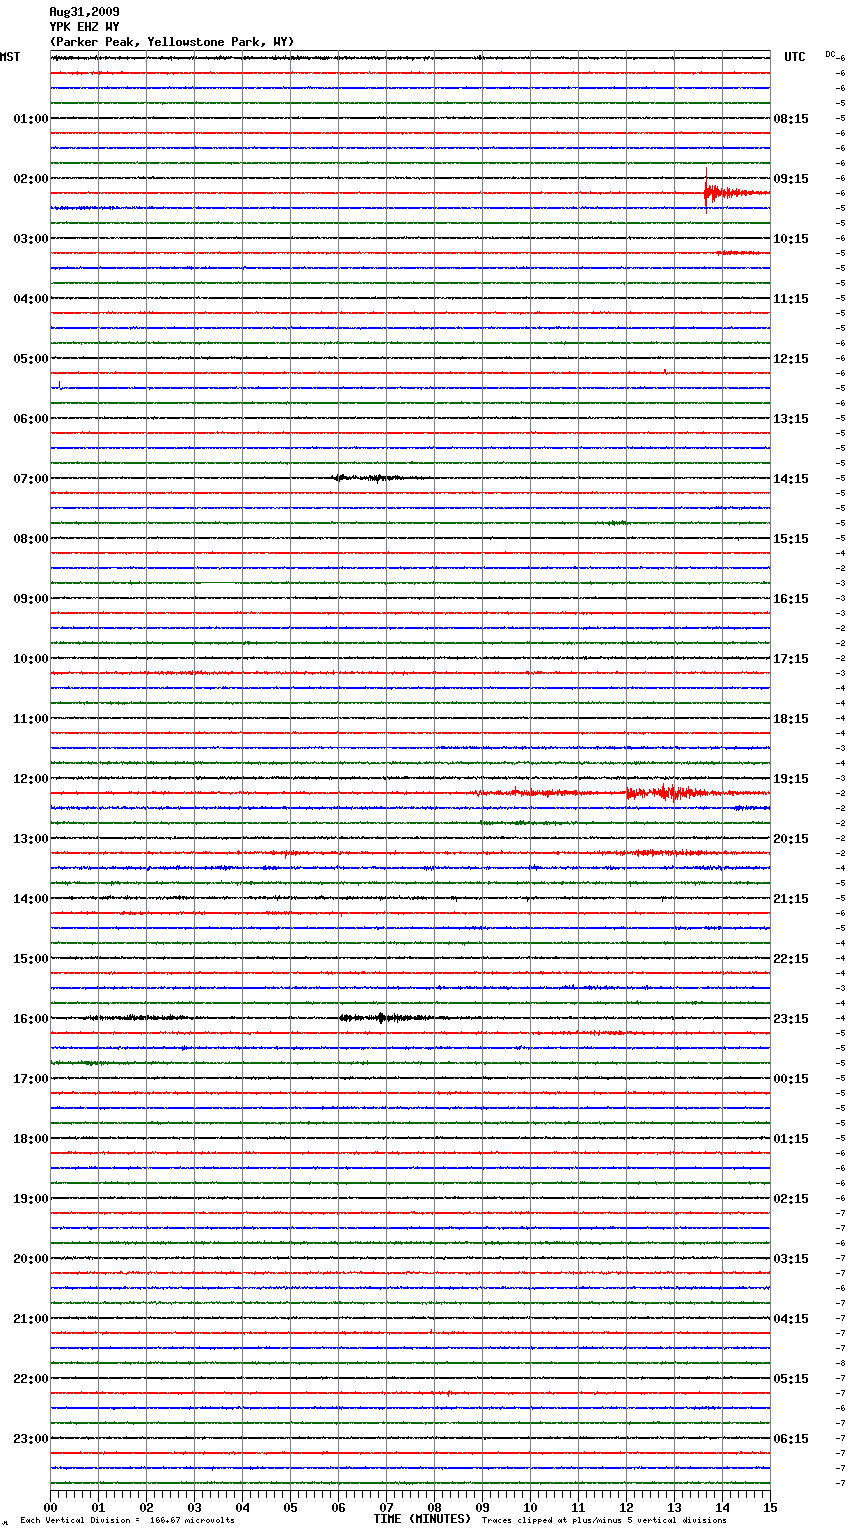Click the 'MST' axis label
Screen dimensions: 850x1534
tap(10, 57)
